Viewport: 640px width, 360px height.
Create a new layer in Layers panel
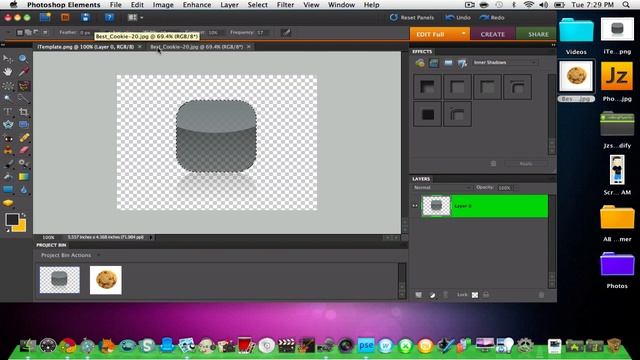418,295
